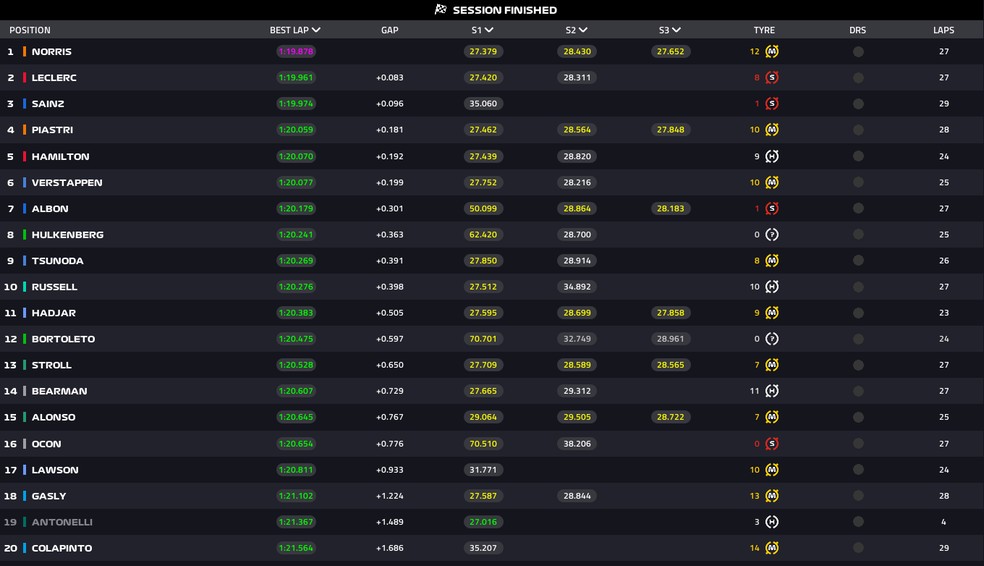Click Antonelli's lap count 4
This screenshot has height=566, width=984.
[x=943, y=522]
